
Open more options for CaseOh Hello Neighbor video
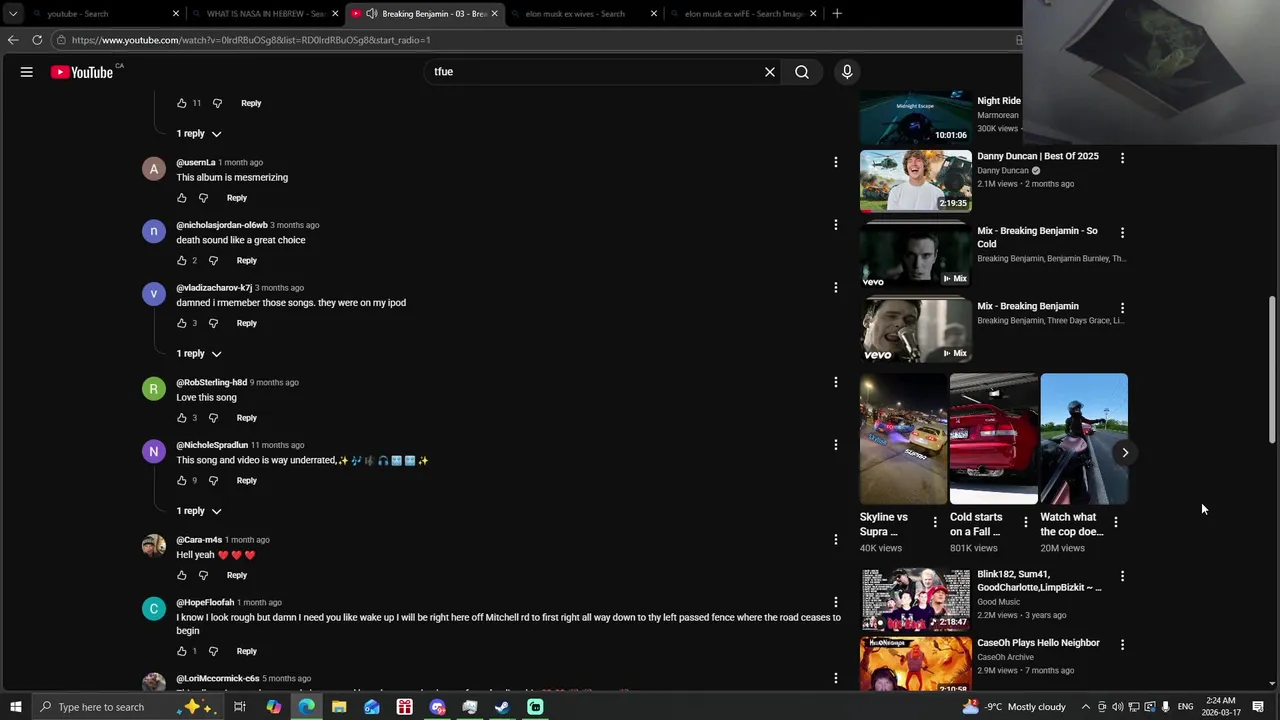(1122, 645)
